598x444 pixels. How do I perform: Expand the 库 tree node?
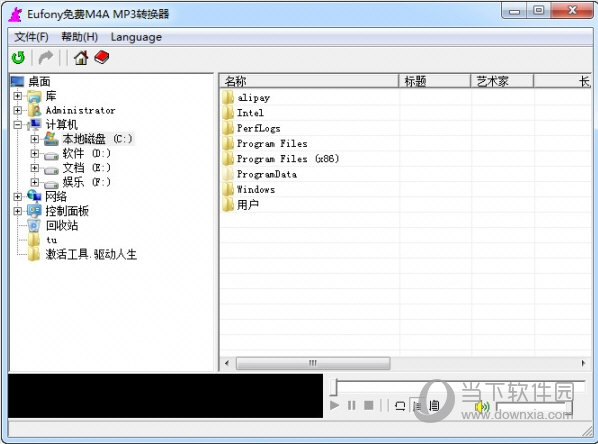[x=18, y=96]
